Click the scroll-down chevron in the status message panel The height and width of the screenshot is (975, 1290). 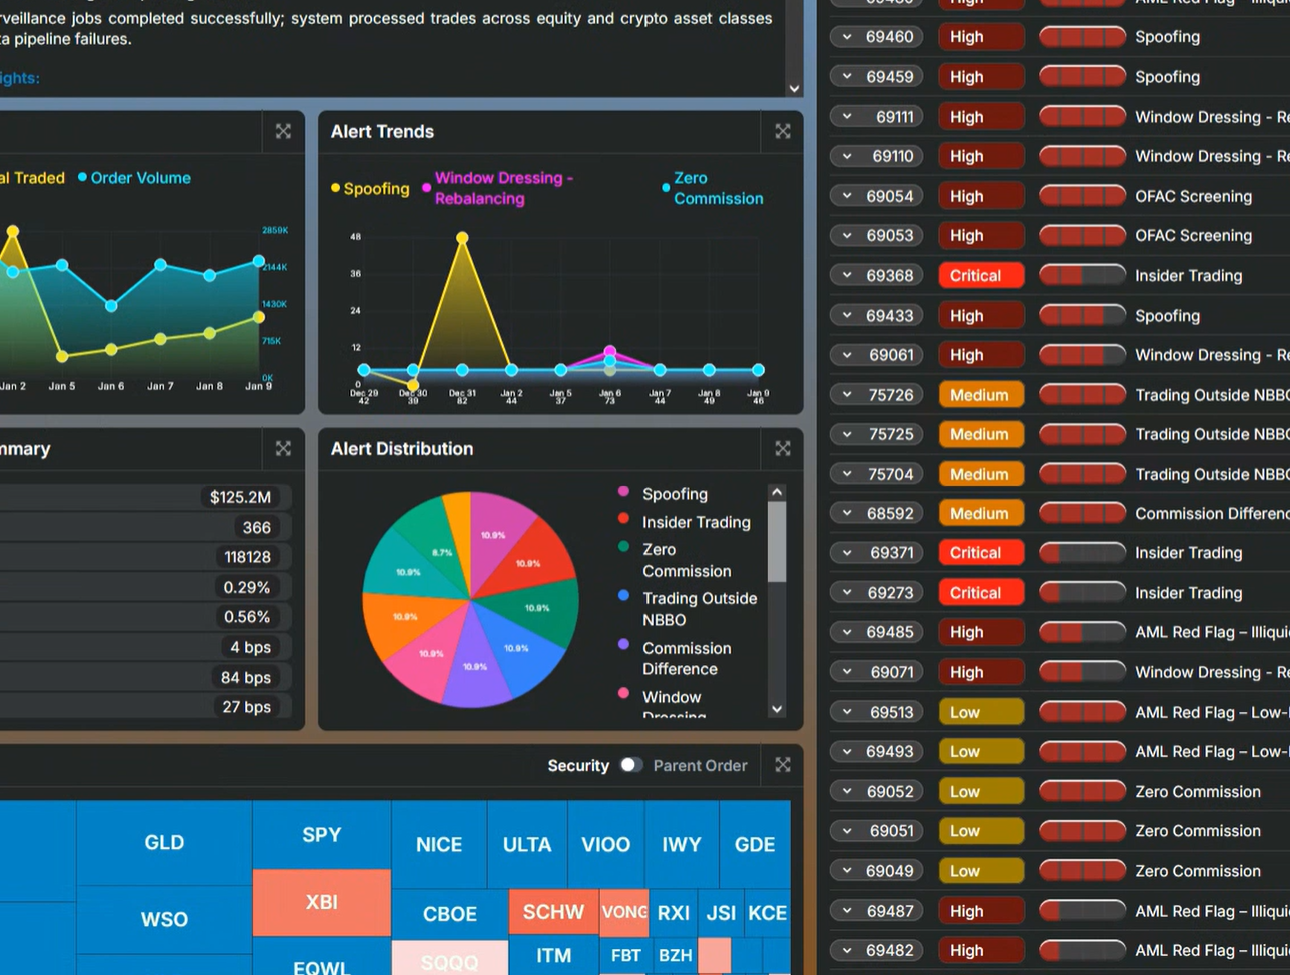click(793, 89)
